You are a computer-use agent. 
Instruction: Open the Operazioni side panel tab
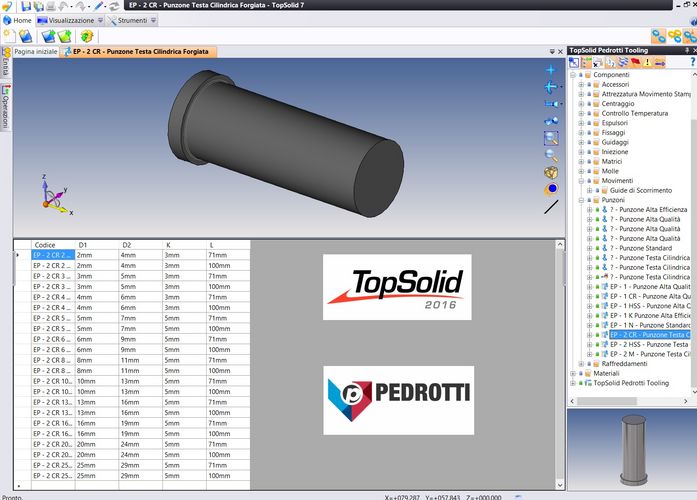click(5, 105)
